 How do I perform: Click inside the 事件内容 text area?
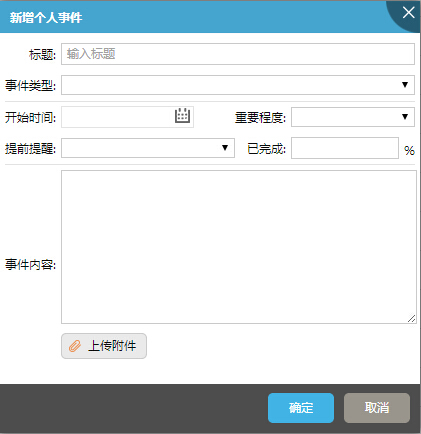[x=239, y=247]
